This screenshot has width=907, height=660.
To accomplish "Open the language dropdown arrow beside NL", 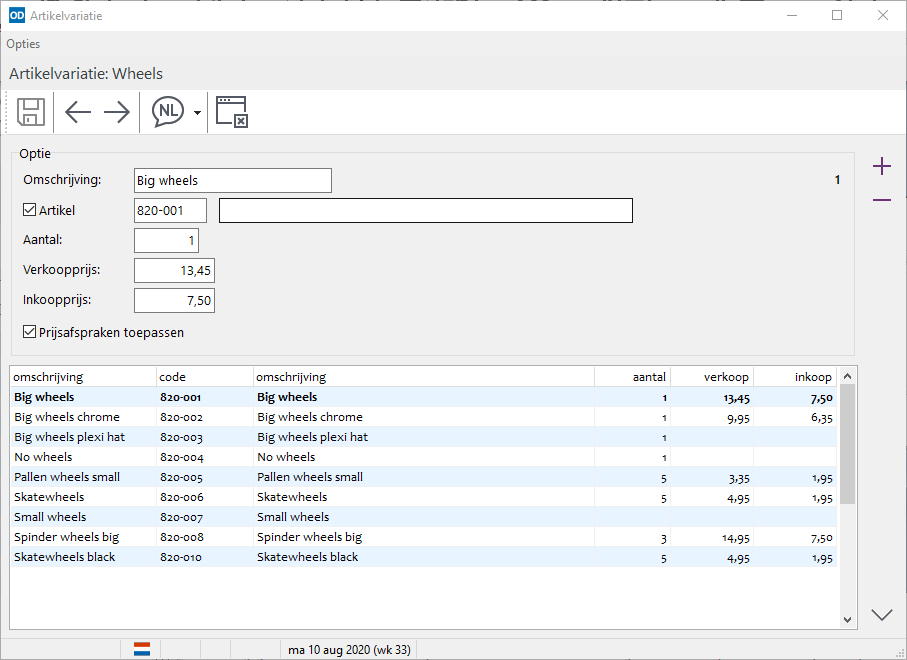I will [x=197, y=113].
